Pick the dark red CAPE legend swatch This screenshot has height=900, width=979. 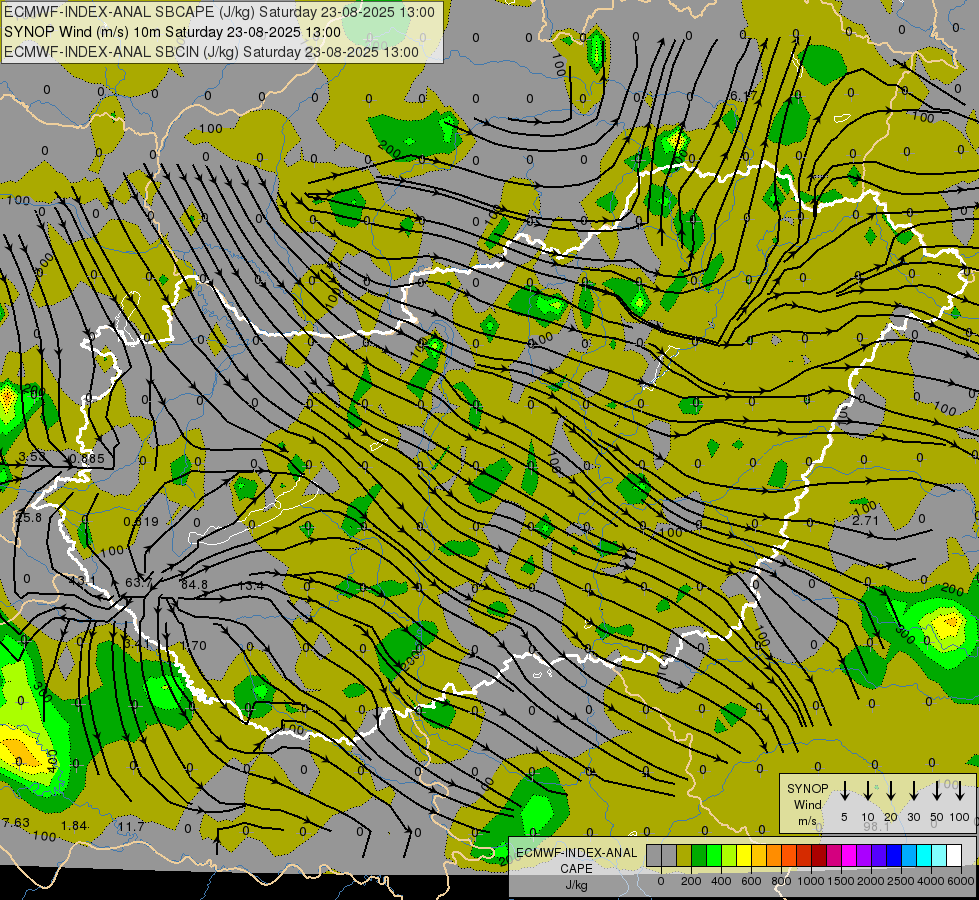point(820,855)
